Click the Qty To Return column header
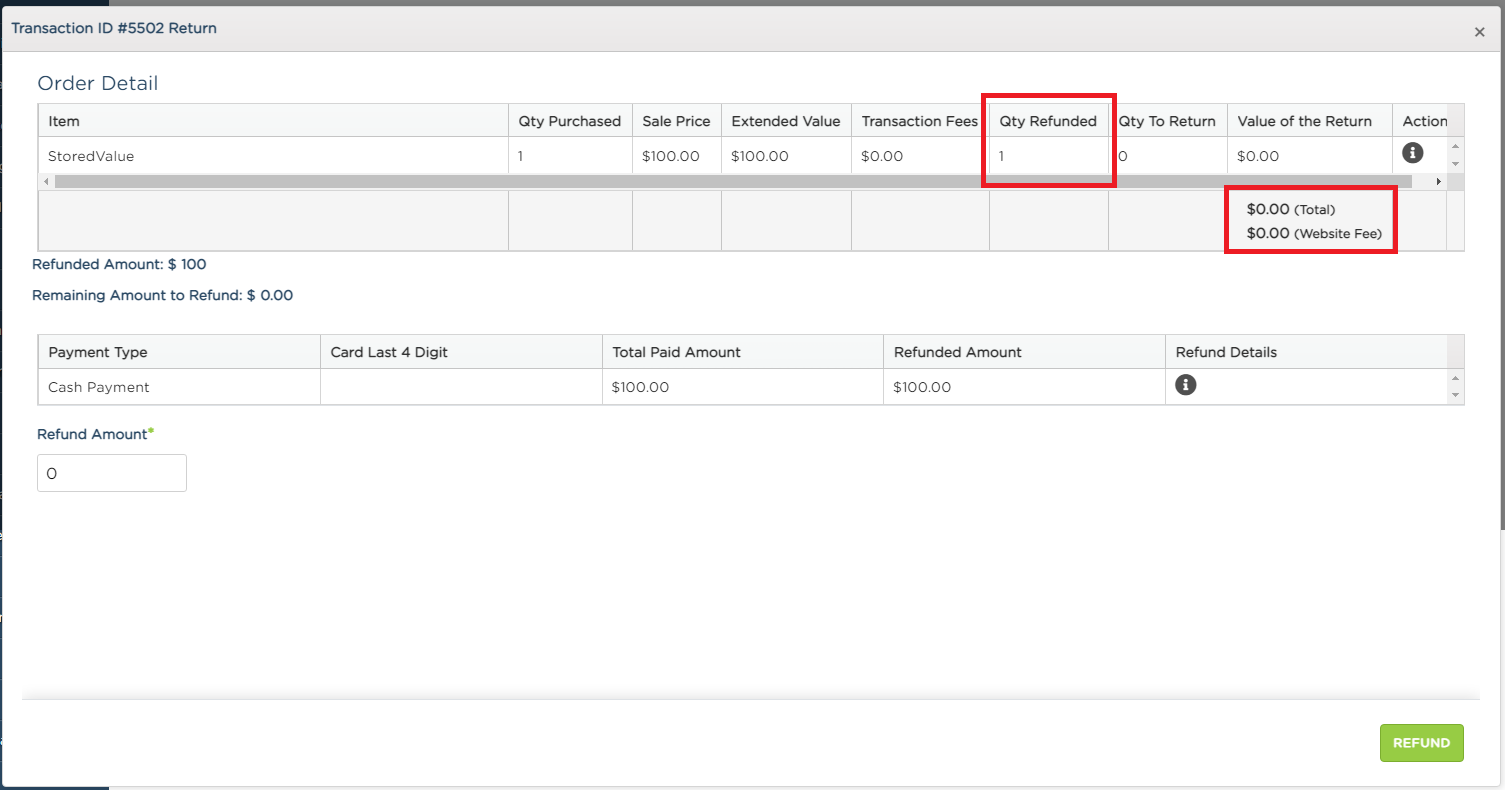This screenshot has height=790, width=1505. point(1168,121)
